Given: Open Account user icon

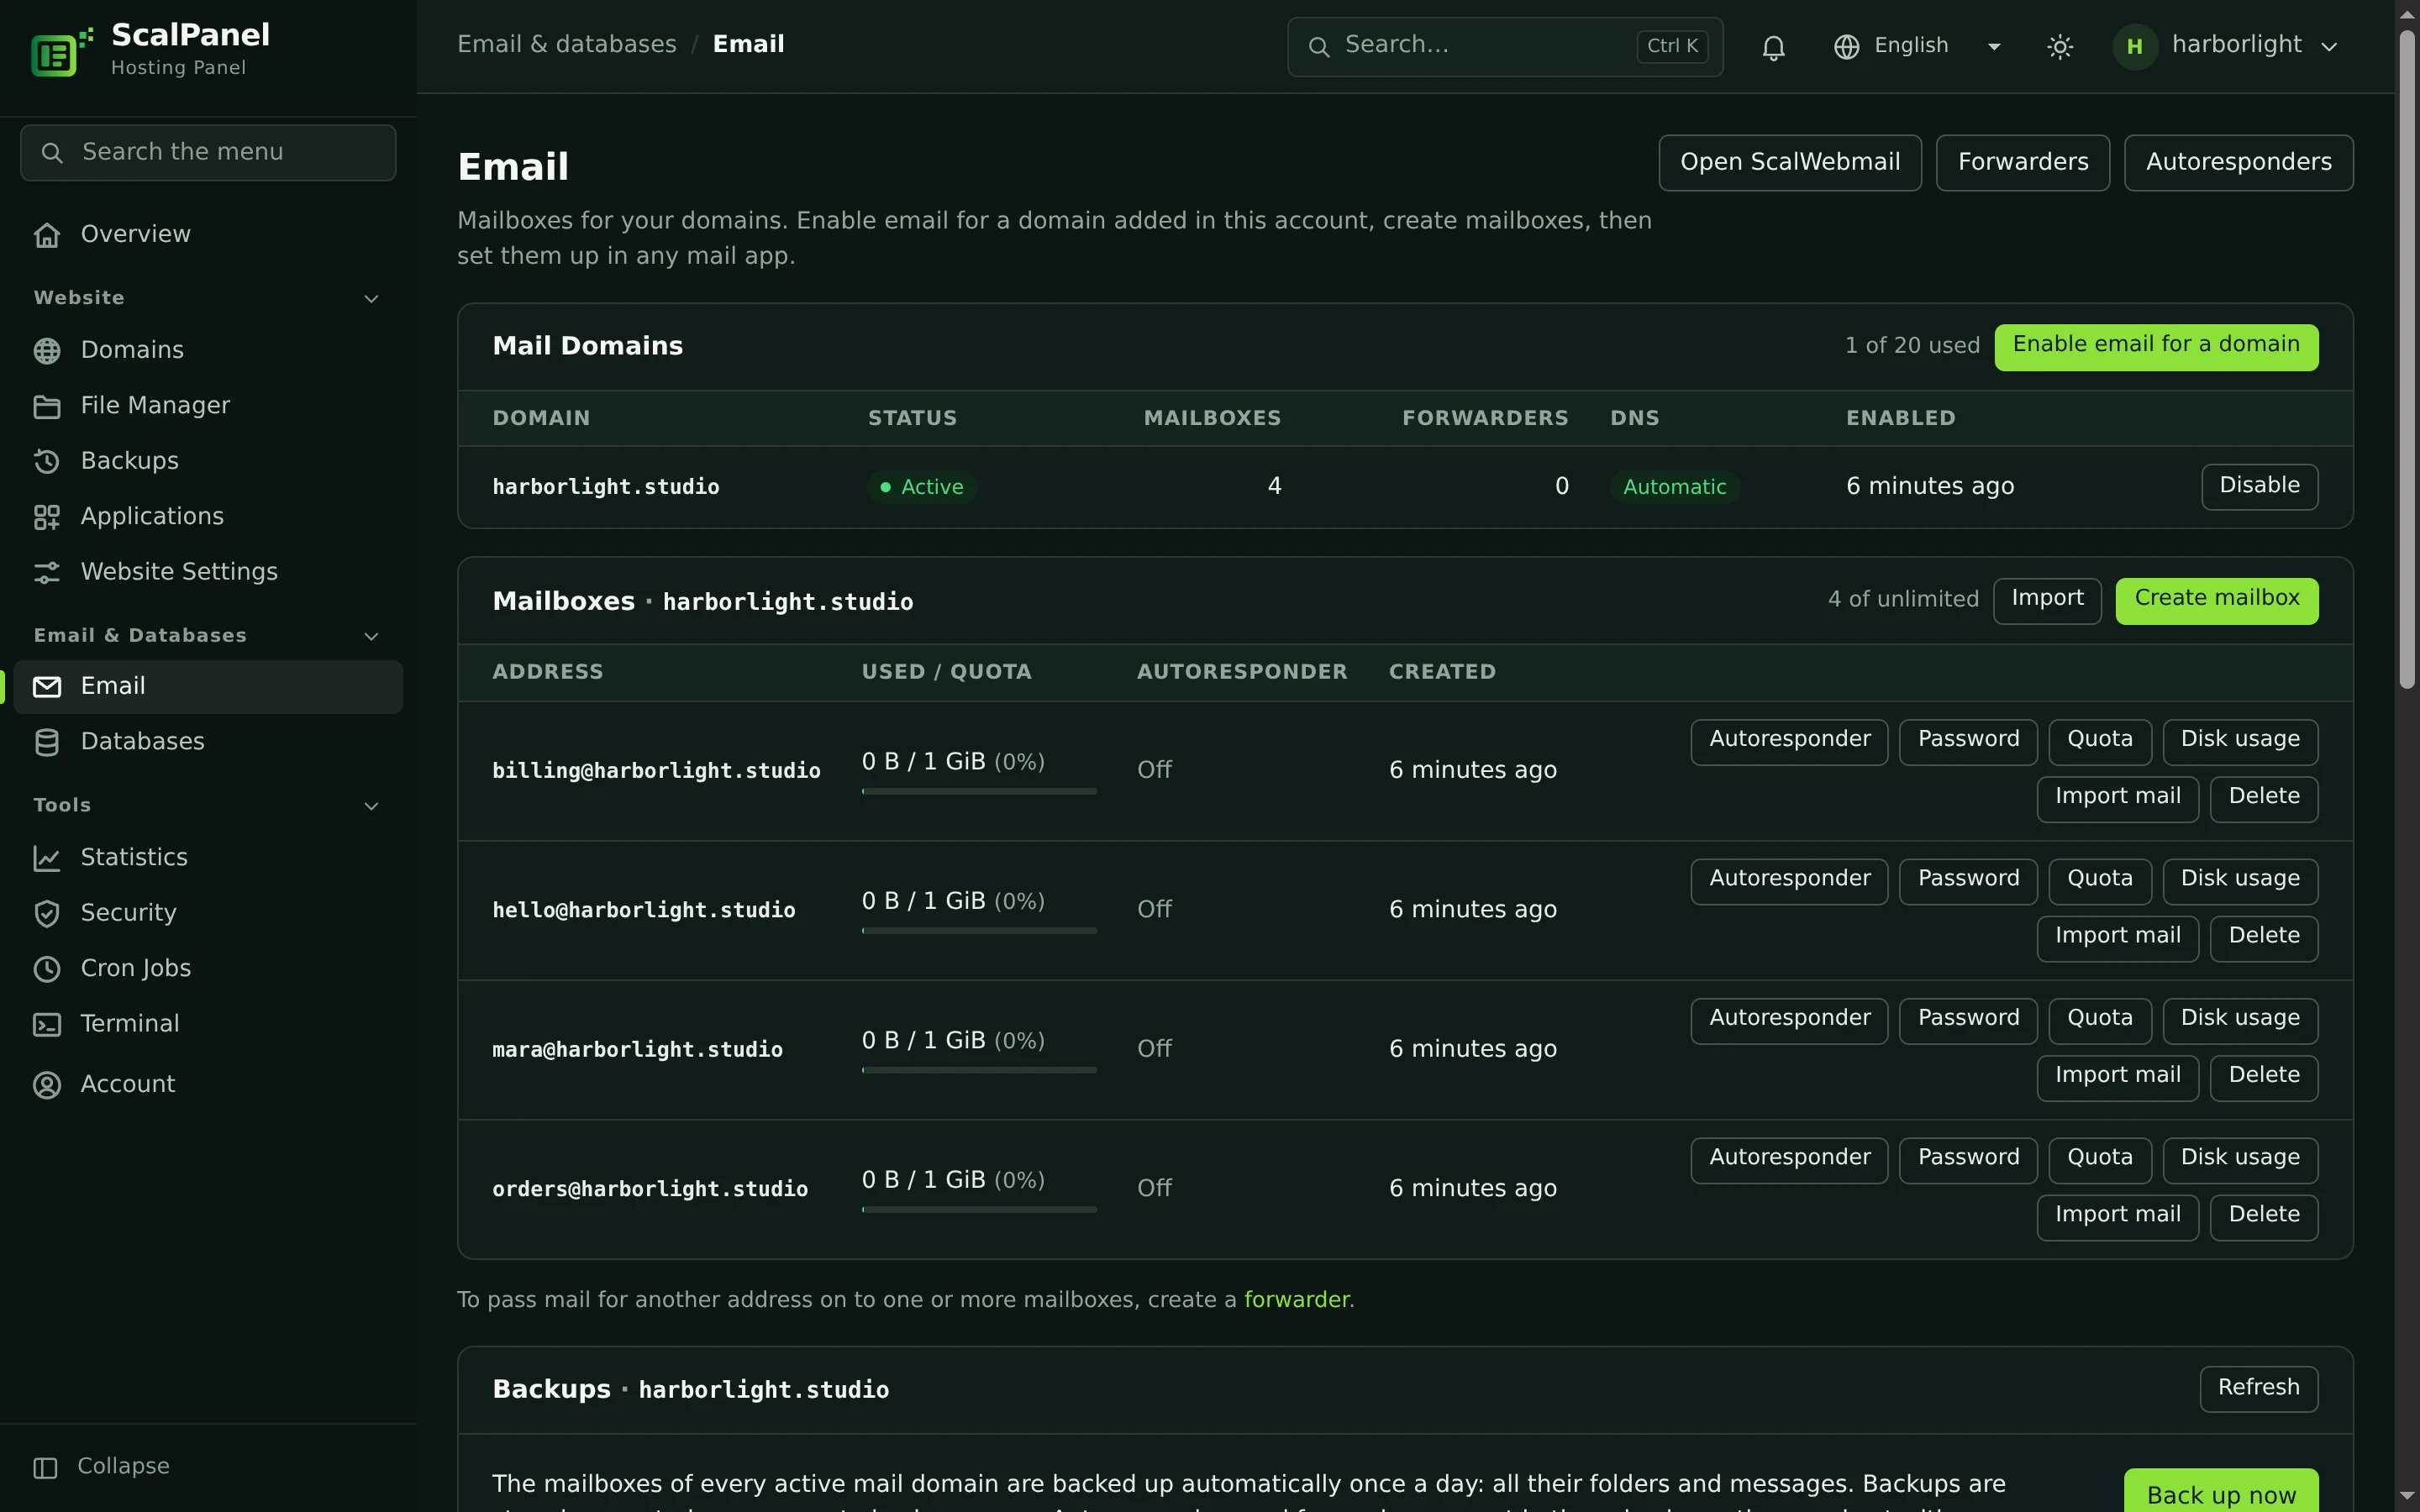Looking at the screenshot, I should coord(47,1085).
